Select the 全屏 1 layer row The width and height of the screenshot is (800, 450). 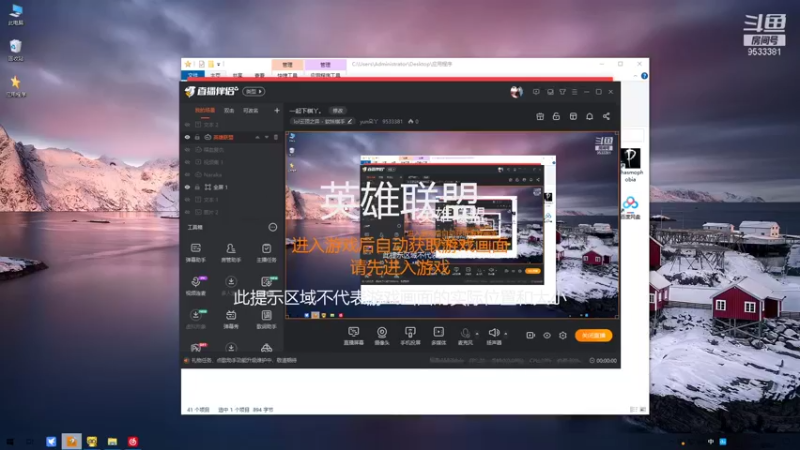pyautogui.click(x=232, y=187)
